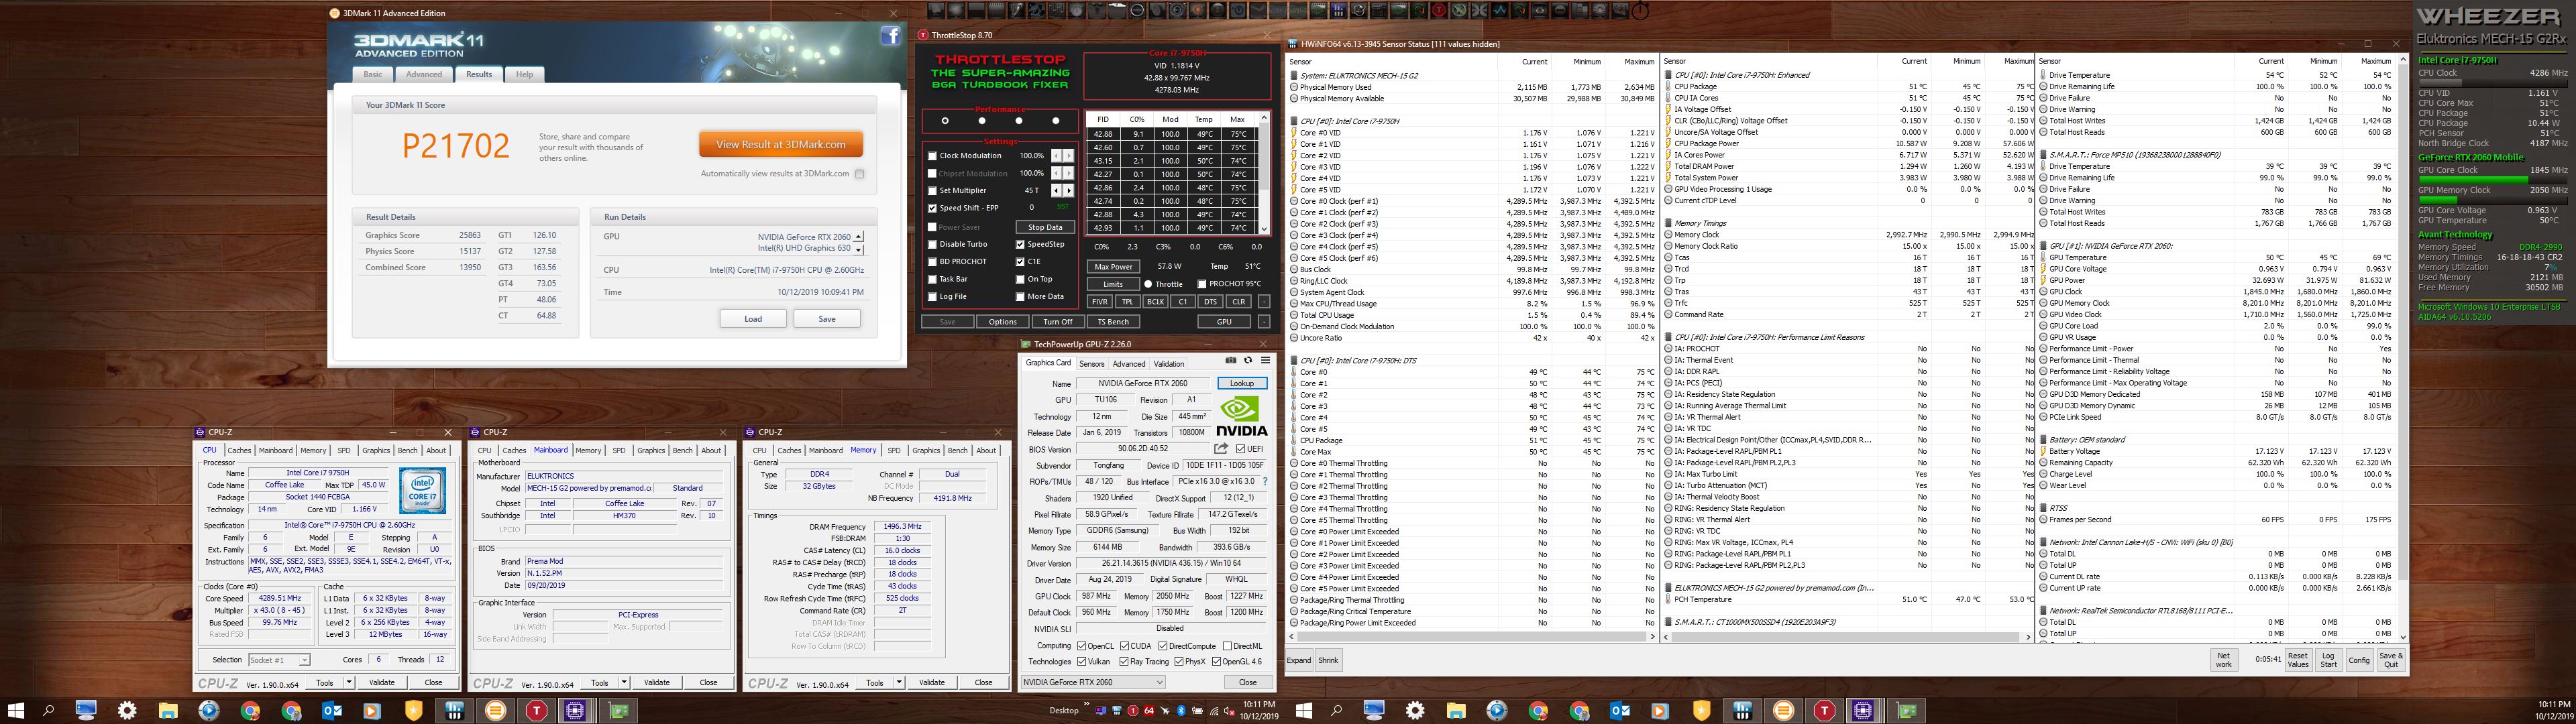Click the 3DMark GPU list down arrow
Image resolution: width=2576 pixels, height=724 pixels.
859,249
